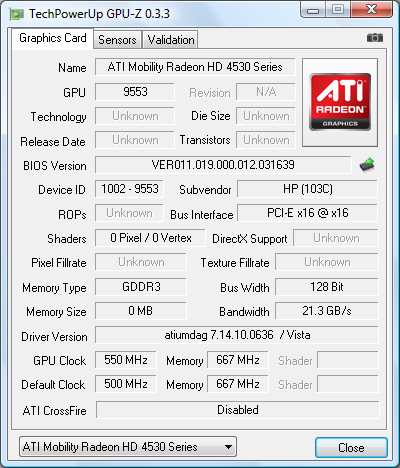Click the Subvendor HP field
Screen dimensions: 400x468
[x=307, y=189]
